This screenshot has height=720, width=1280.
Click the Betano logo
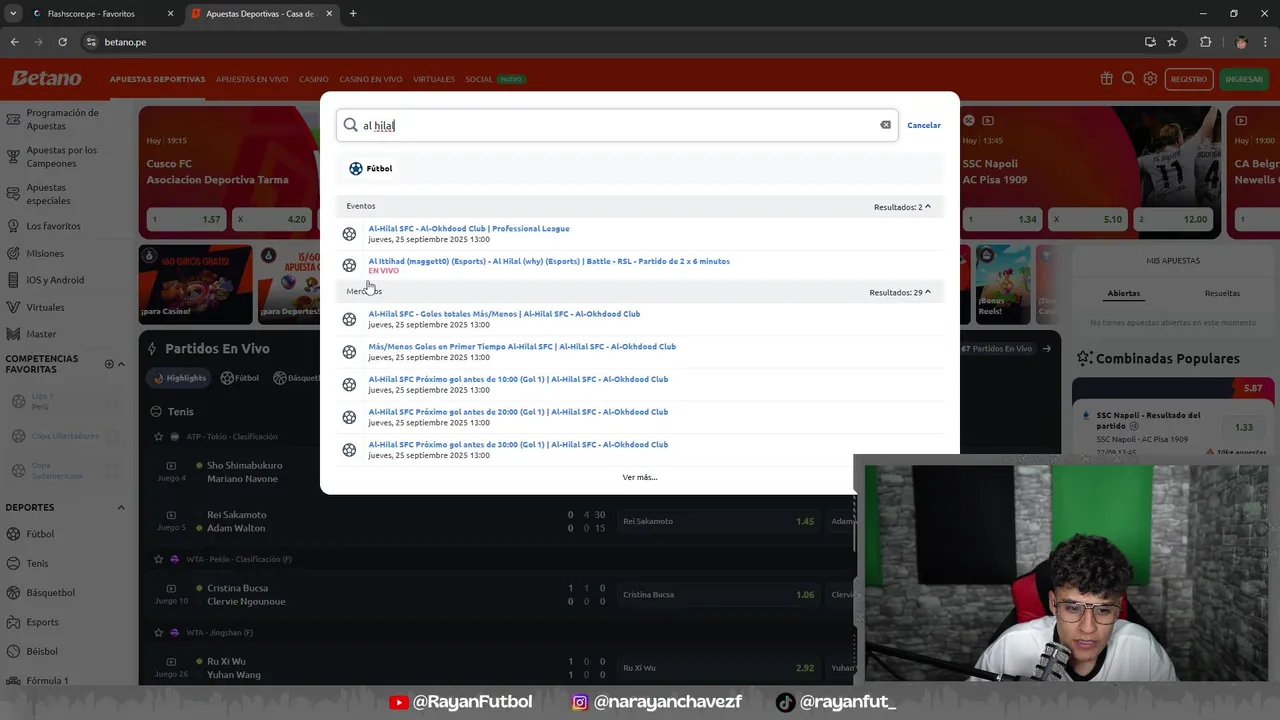(46, 78)
